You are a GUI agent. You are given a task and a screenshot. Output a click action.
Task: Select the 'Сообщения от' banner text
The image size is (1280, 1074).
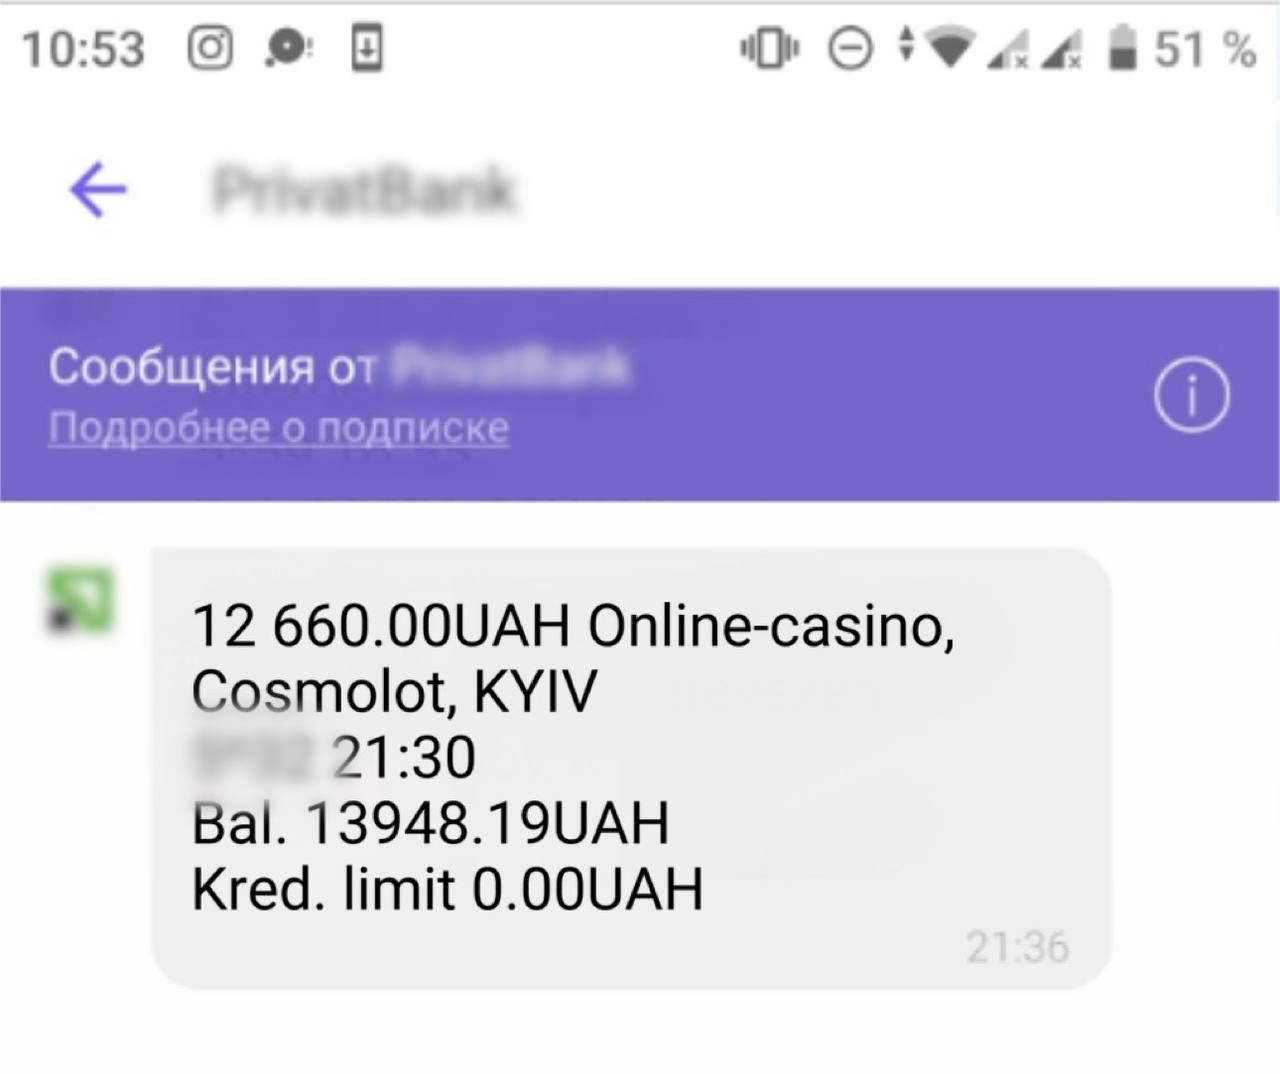[x=212, y=367]
